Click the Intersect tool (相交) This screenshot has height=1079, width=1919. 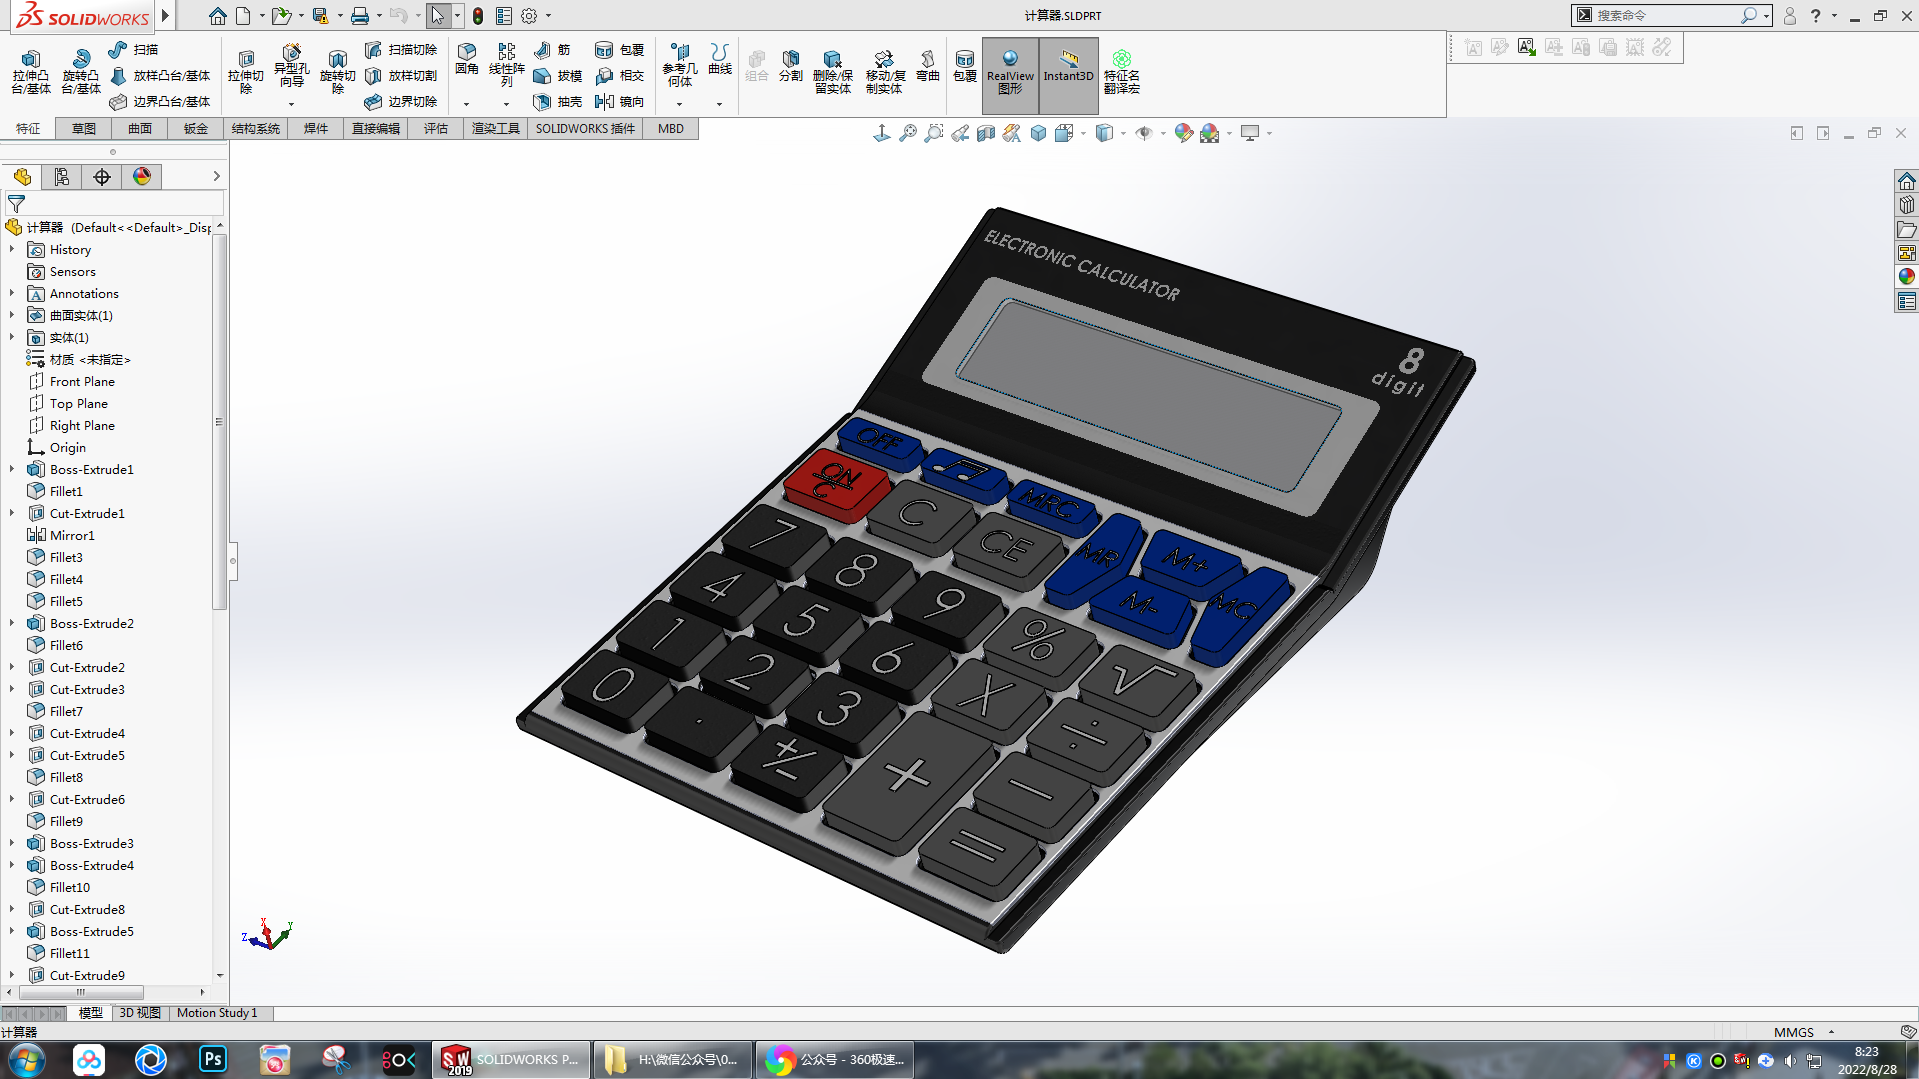620,75
